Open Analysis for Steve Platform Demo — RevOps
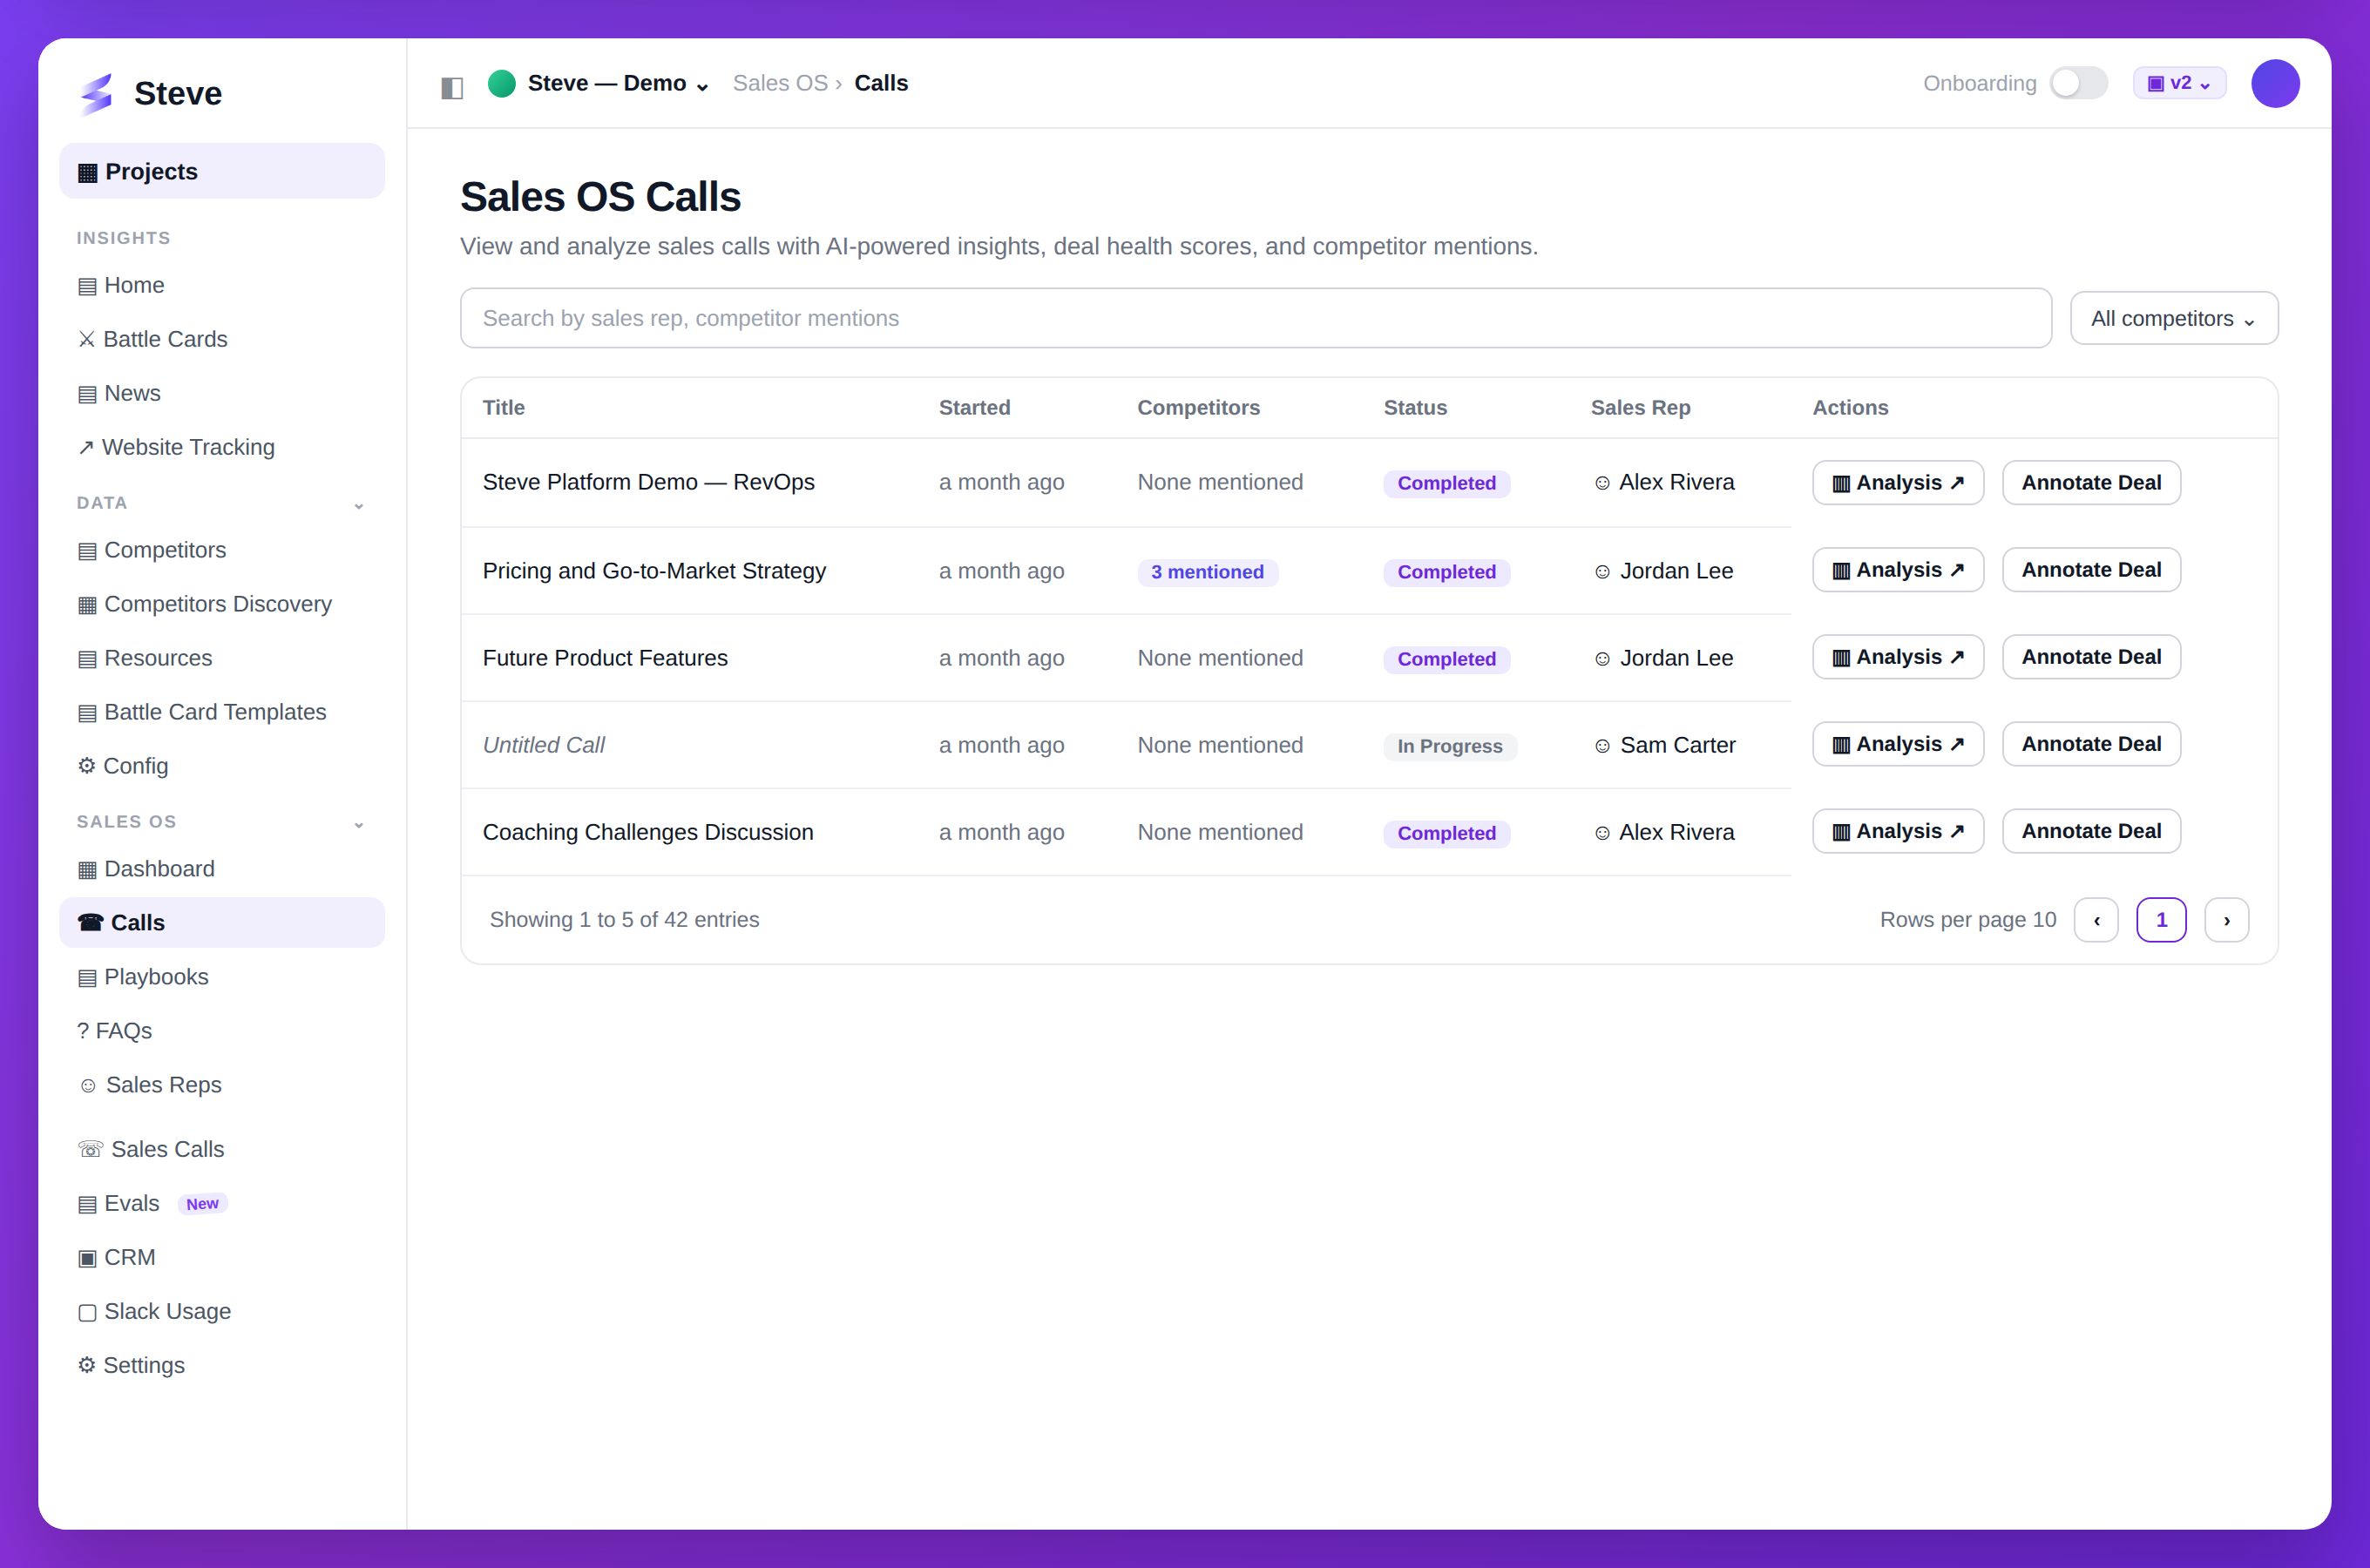The image size is (2370, 1568). pos(1898,483)
